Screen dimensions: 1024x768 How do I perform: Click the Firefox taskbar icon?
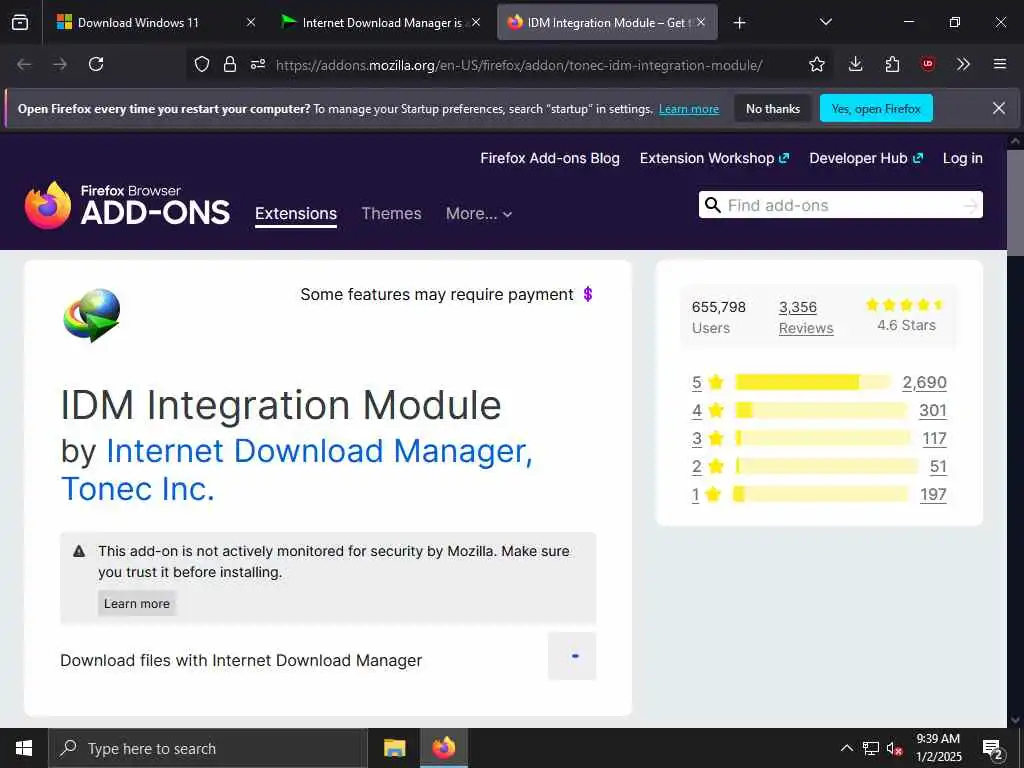tap(443, 748)
